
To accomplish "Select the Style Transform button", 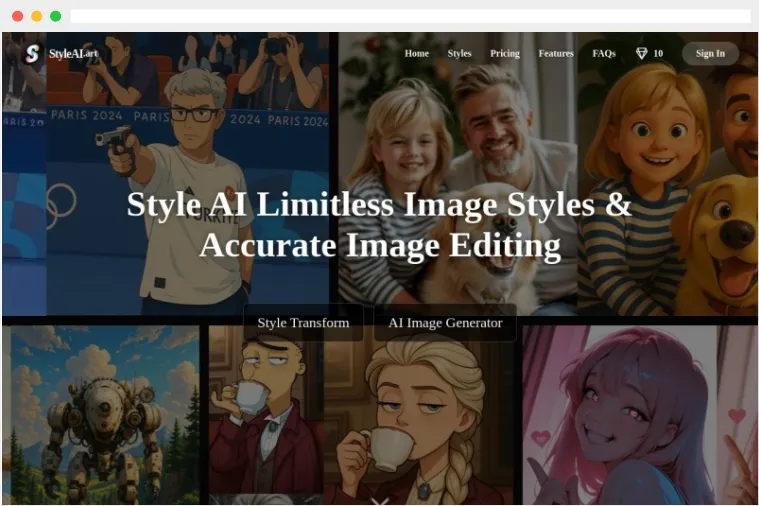I will (303, 322).
